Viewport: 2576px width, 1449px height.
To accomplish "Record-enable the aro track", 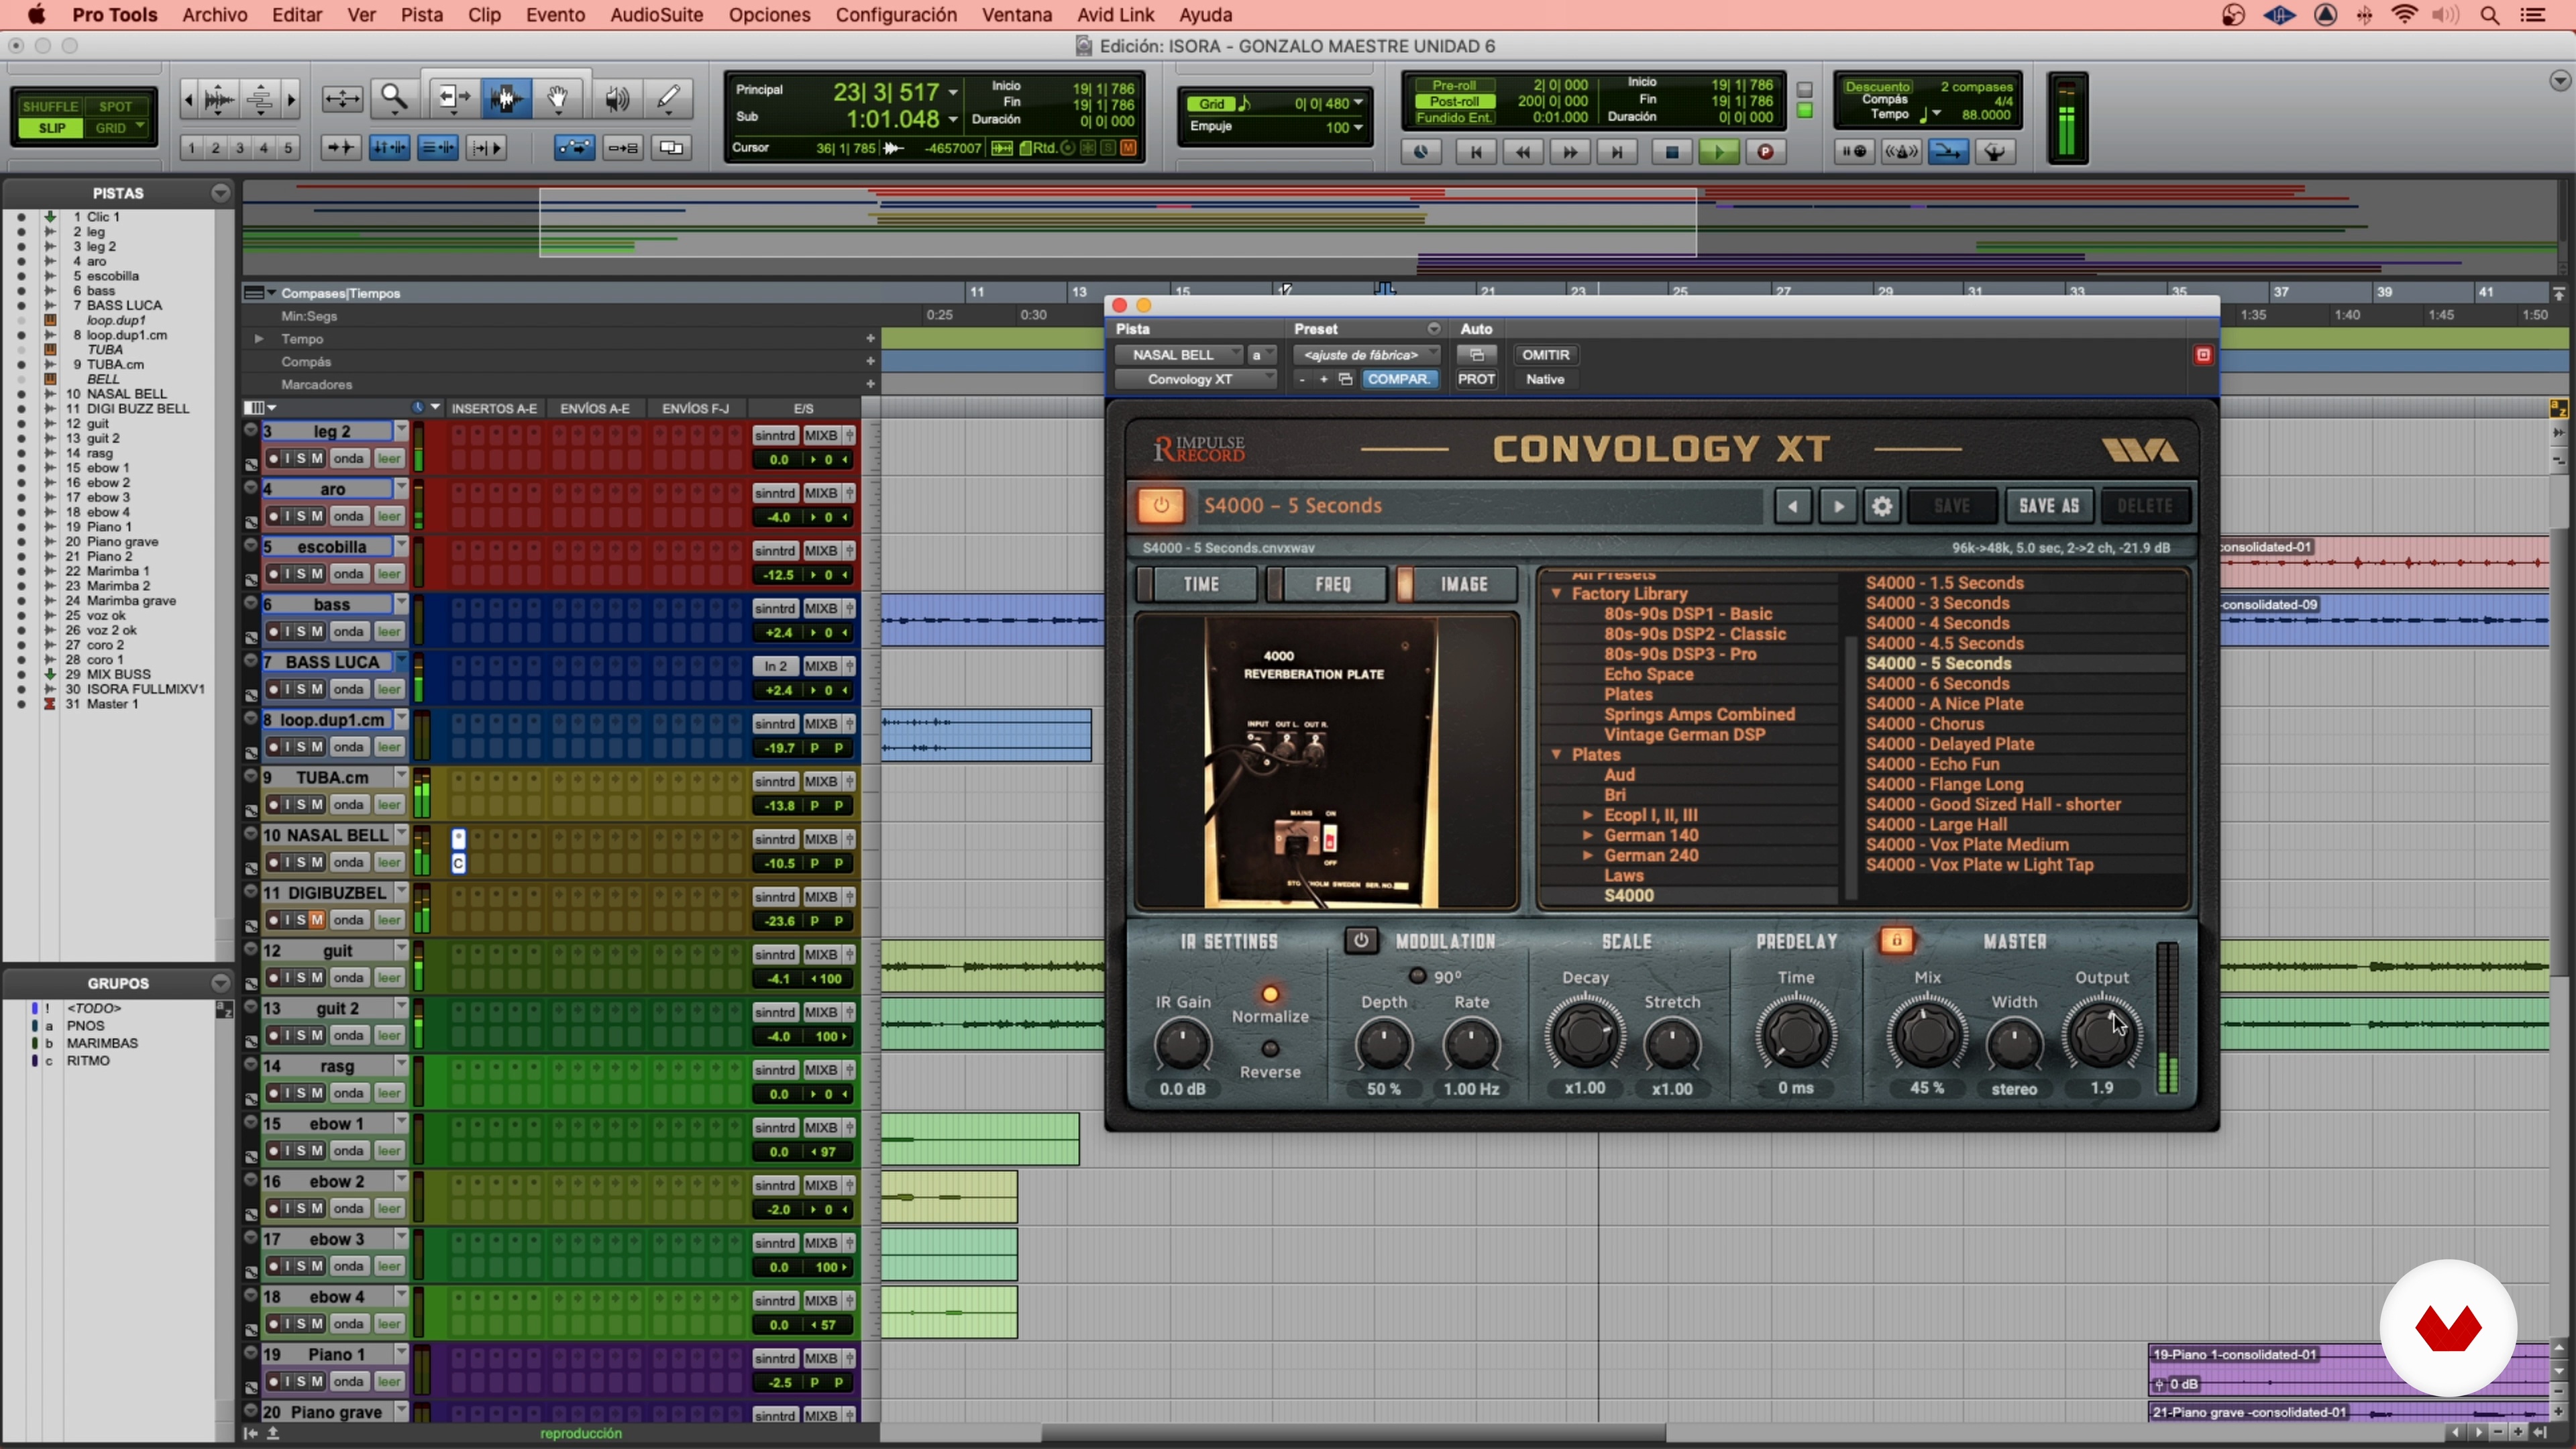I will click(x=273, y=517).
